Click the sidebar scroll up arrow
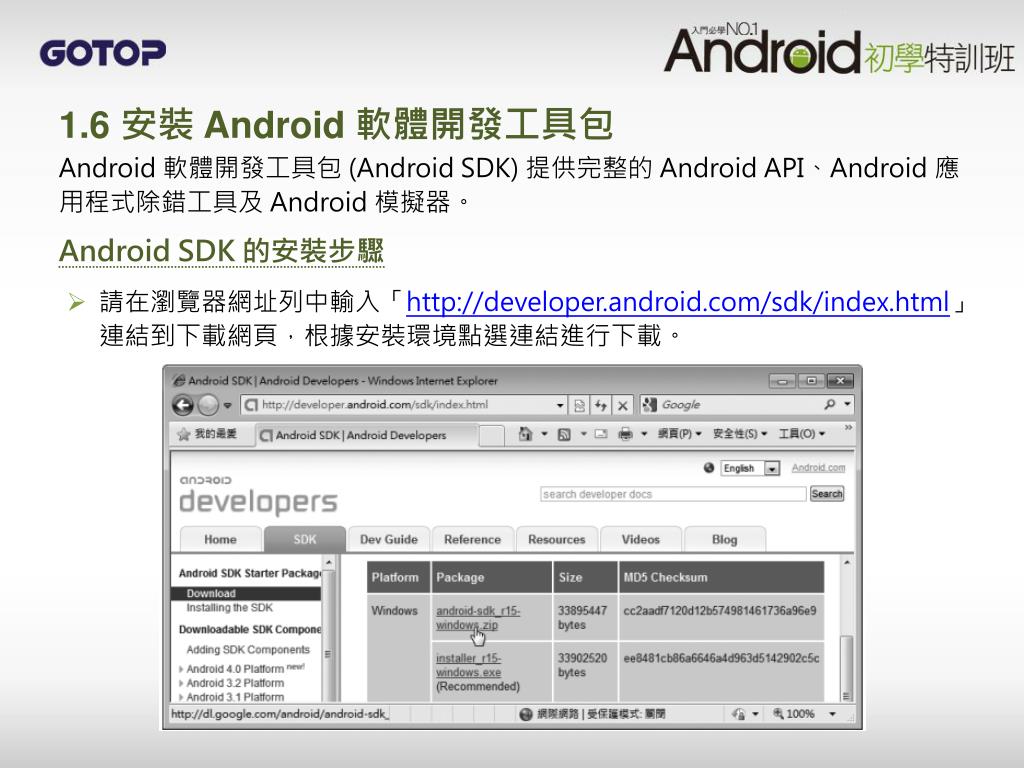Image resolution: width=1024 pixels, height=768 pixels. (328, 562)
